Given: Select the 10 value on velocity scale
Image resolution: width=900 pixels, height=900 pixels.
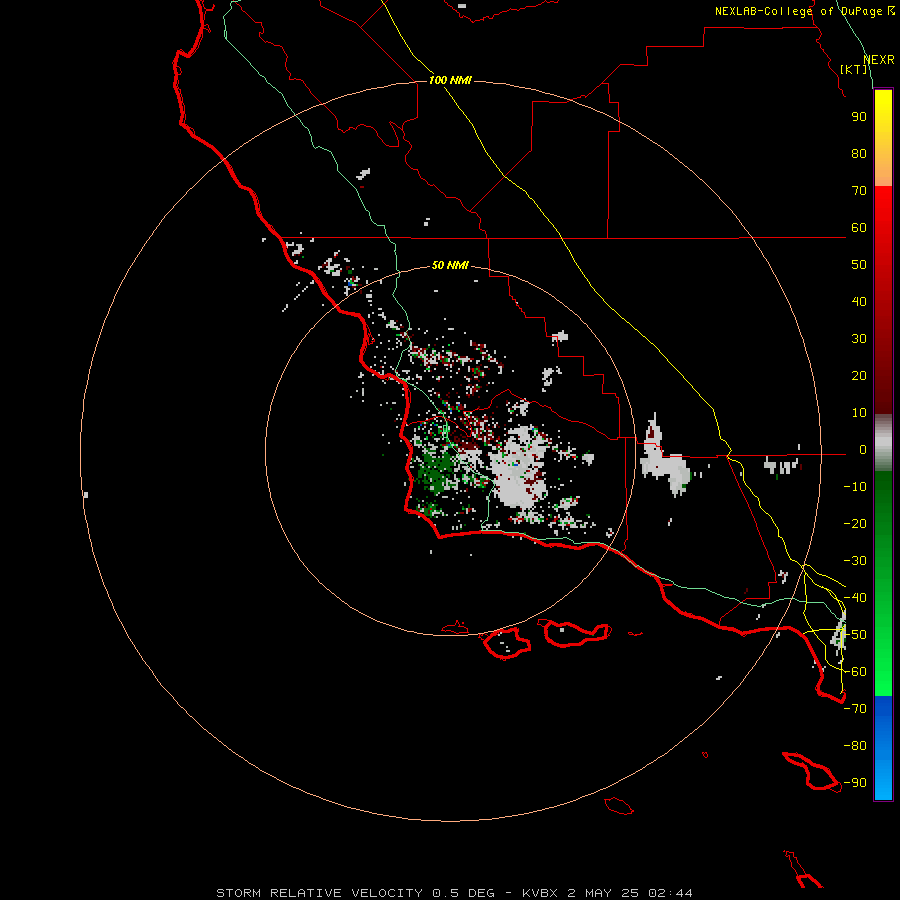Looking at the screenshot, I should pos(859,413).
